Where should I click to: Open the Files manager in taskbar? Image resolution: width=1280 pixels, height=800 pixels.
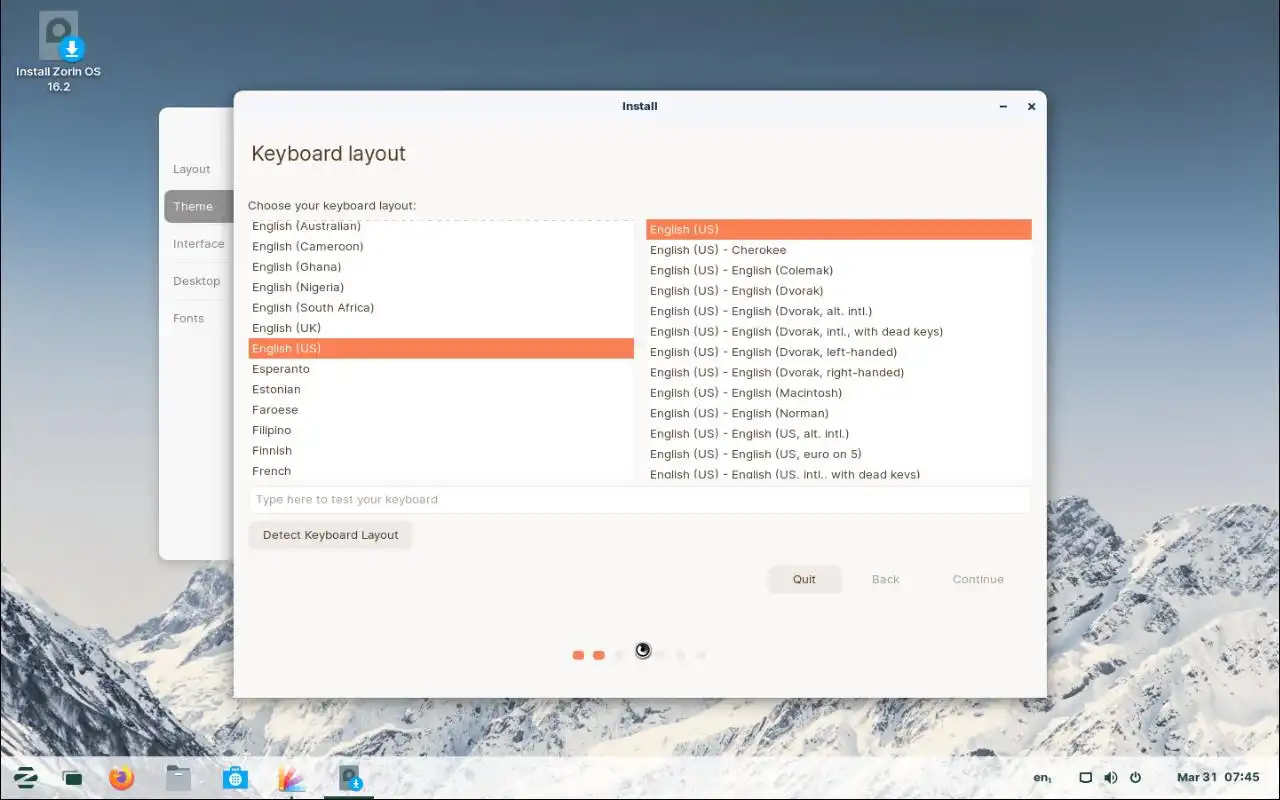point(178,777)
